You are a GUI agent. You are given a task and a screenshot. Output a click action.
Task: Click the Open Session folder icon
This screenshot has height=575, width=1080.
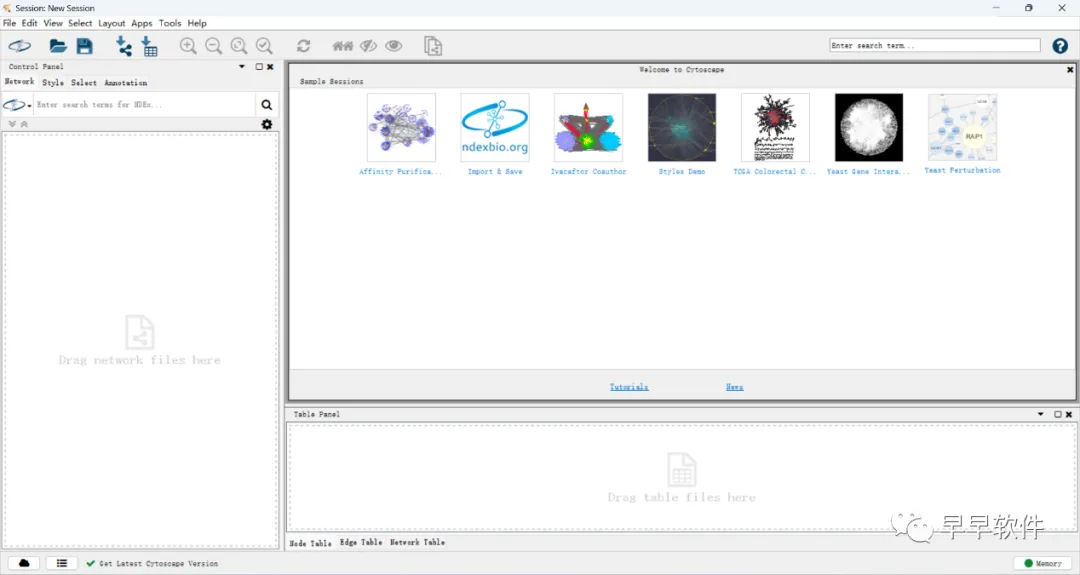58,46
